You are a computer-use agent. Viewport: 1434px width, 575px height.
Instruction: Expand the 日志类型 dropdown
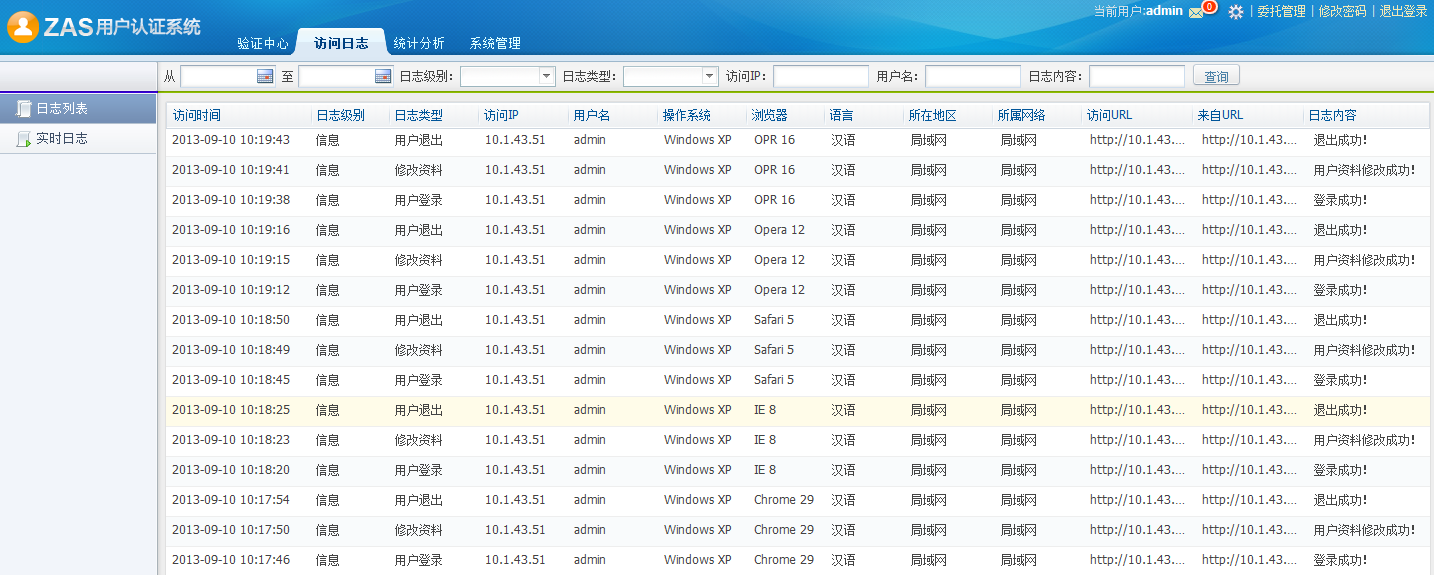pos(709,76)
